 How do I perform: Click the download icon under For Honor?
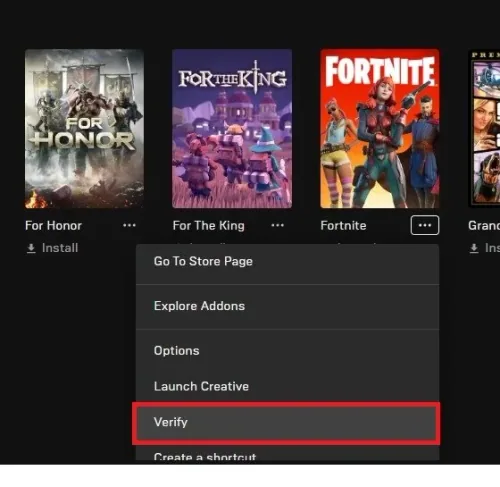[x=31, y=248]
